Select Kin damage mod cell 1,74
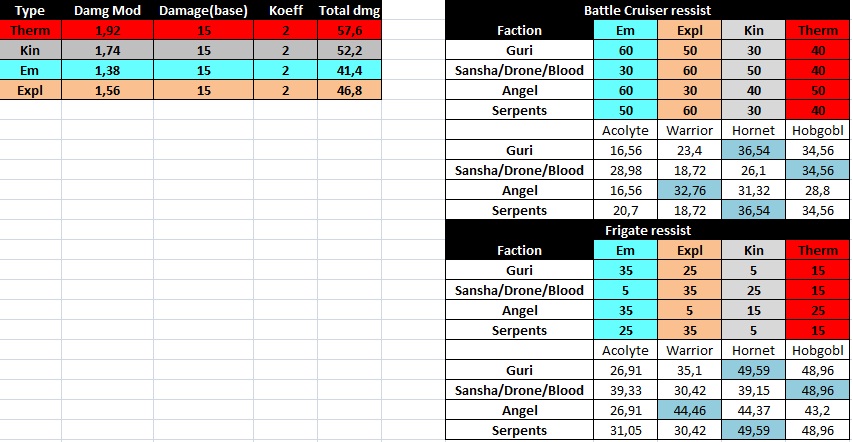852x442 pixels. pyautogui.click(x=108, y=51)
